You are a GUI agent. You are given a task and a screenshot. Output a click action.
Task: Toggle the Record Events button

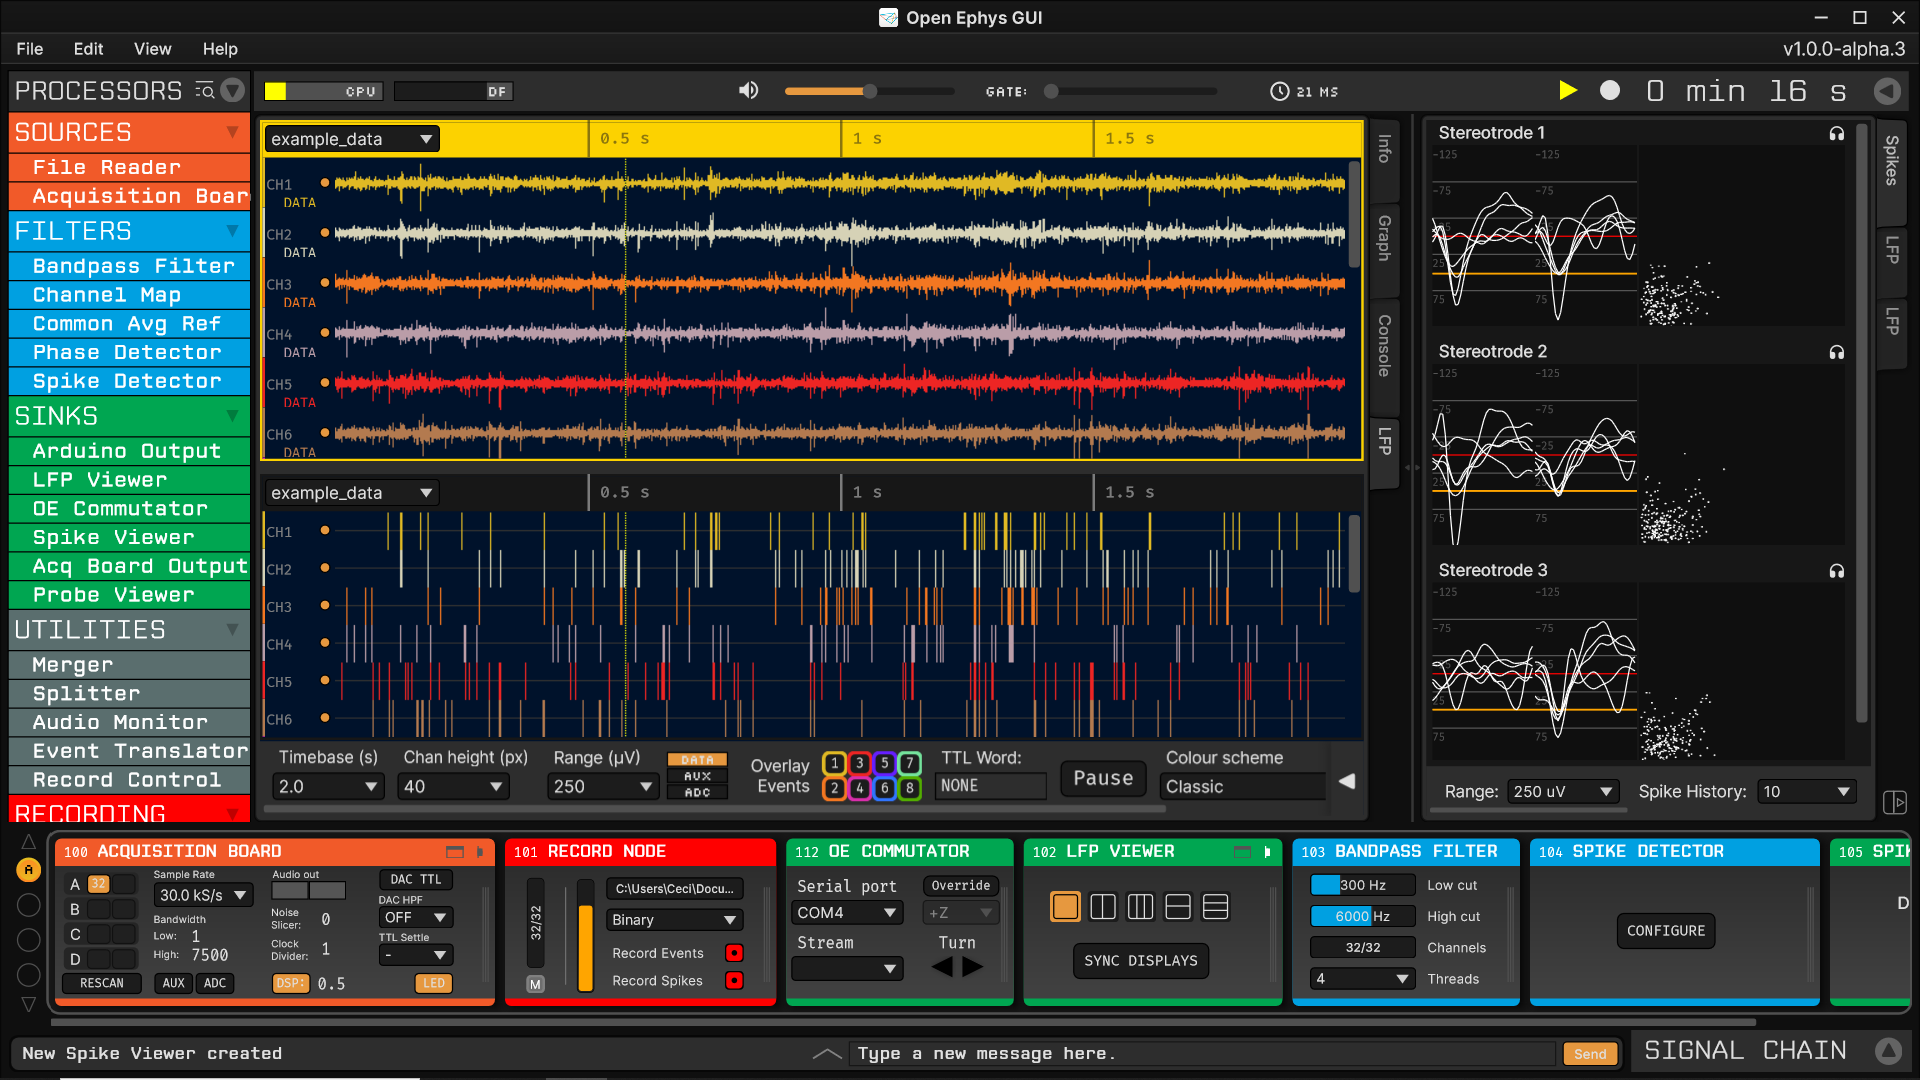click(x=734, y=953)
